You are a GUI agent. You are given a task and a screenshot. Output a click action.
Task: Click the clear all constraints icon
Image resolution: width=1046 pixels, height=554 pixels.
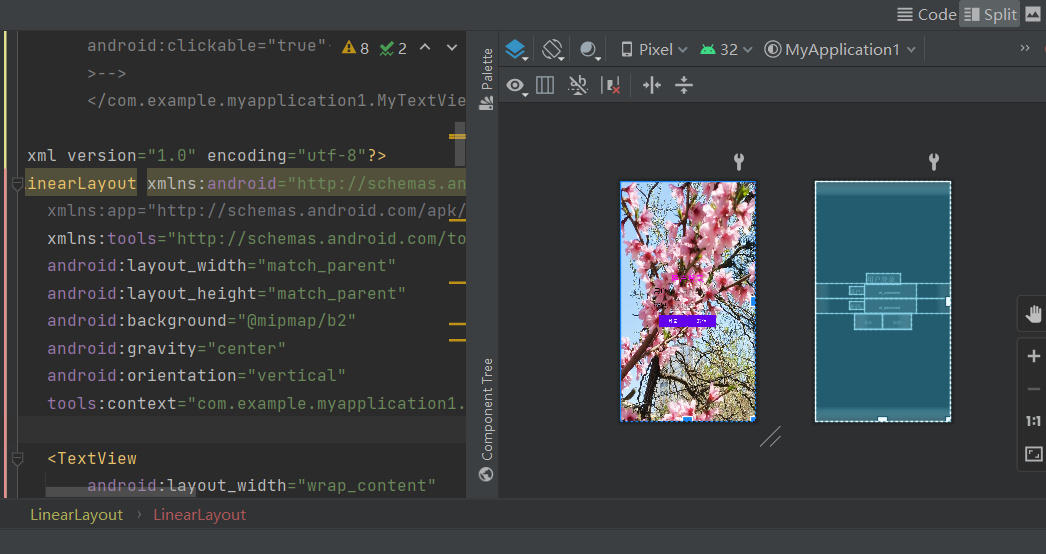coord(611,86)
